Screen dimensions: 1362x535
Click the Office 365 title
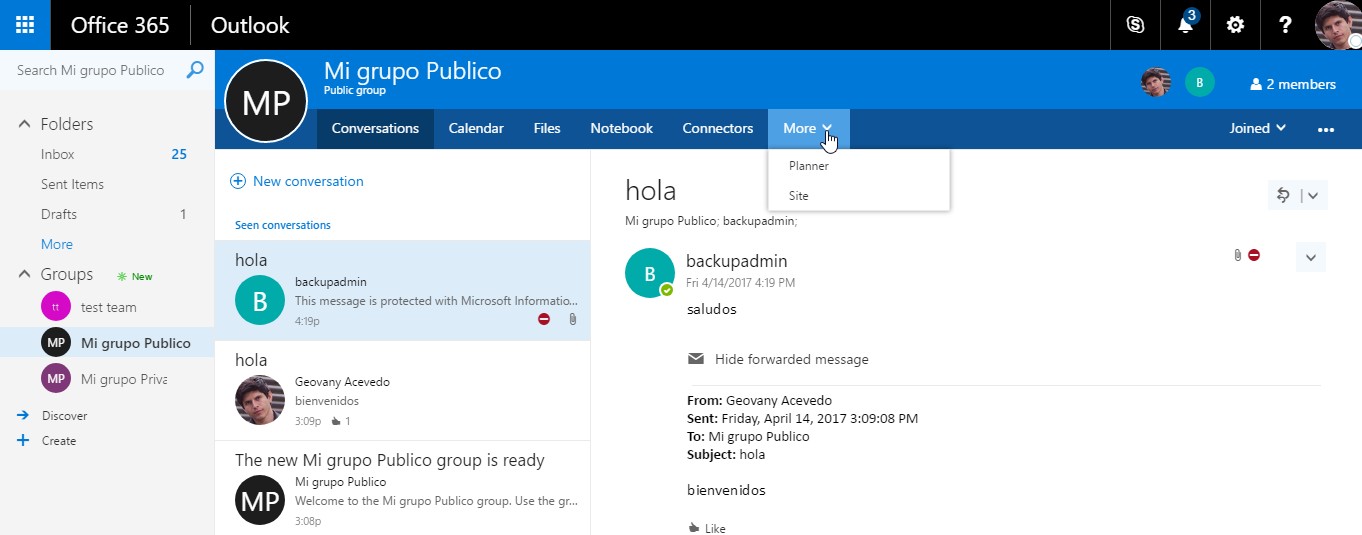[x=120, y=25]
